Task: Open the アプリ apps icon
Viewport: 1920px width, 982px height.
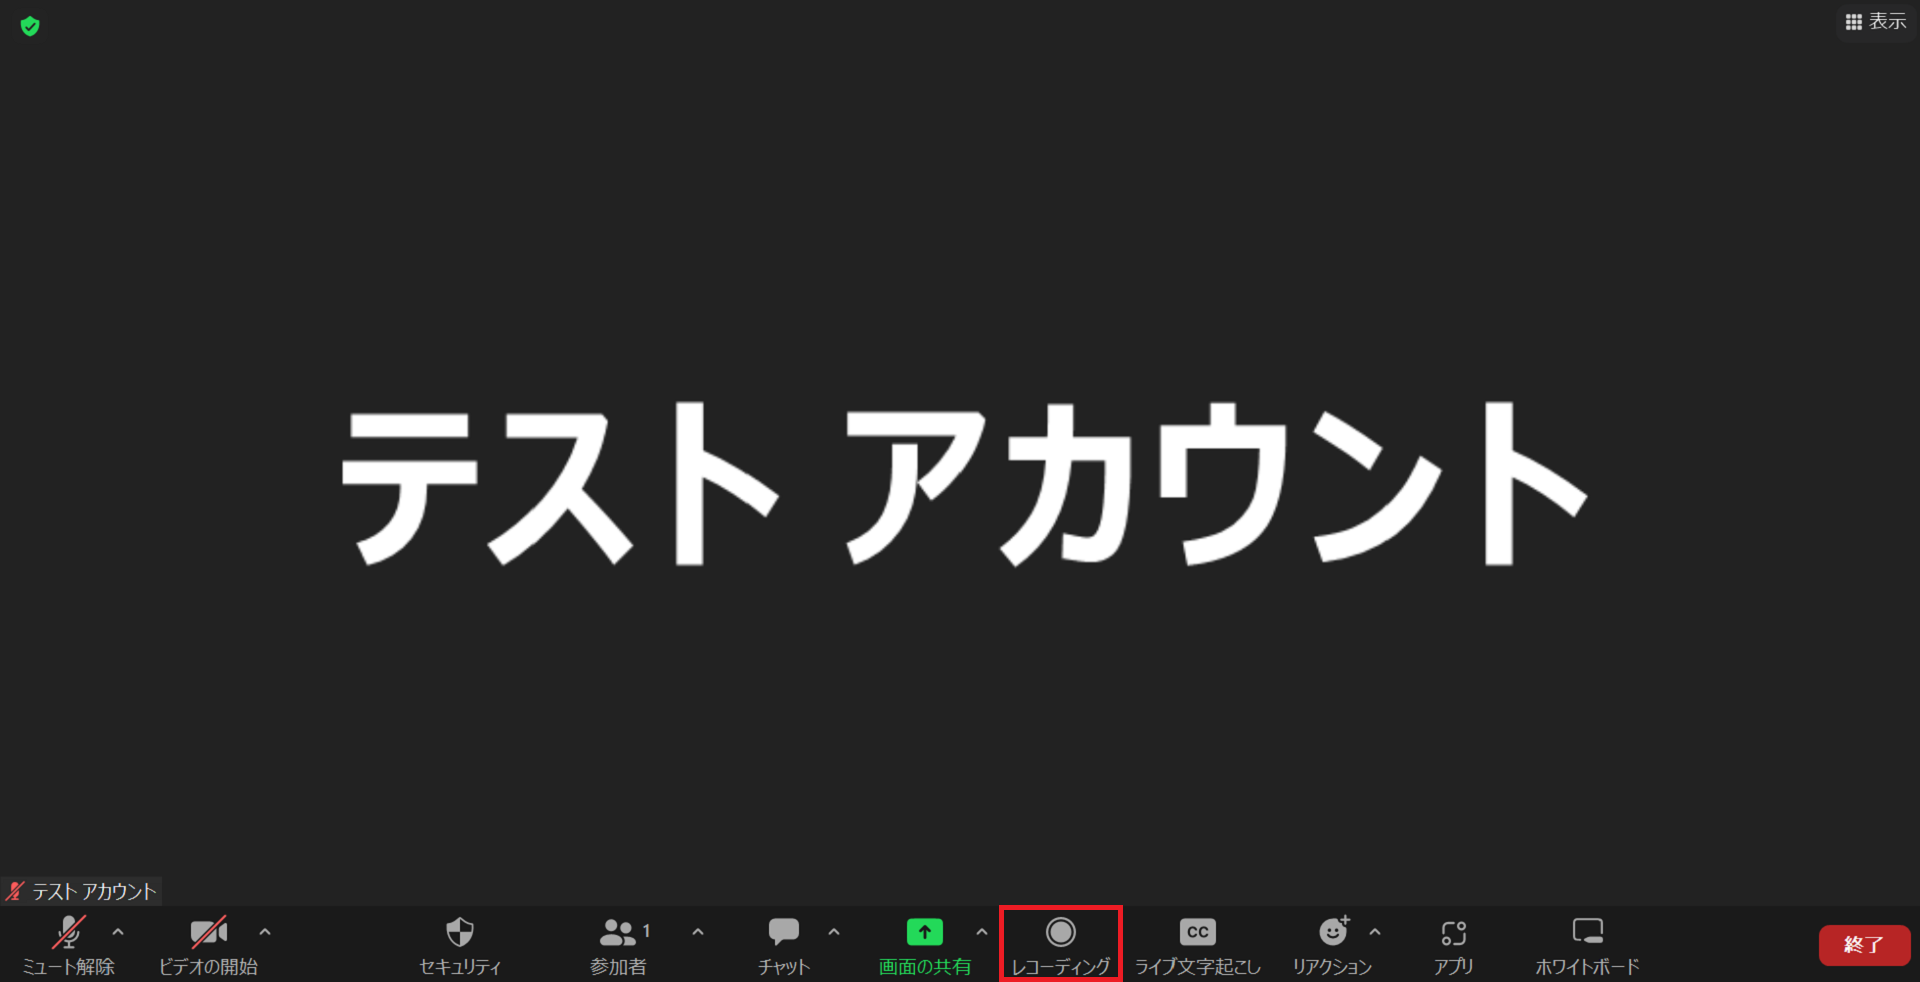Action: pos(1453,944)
